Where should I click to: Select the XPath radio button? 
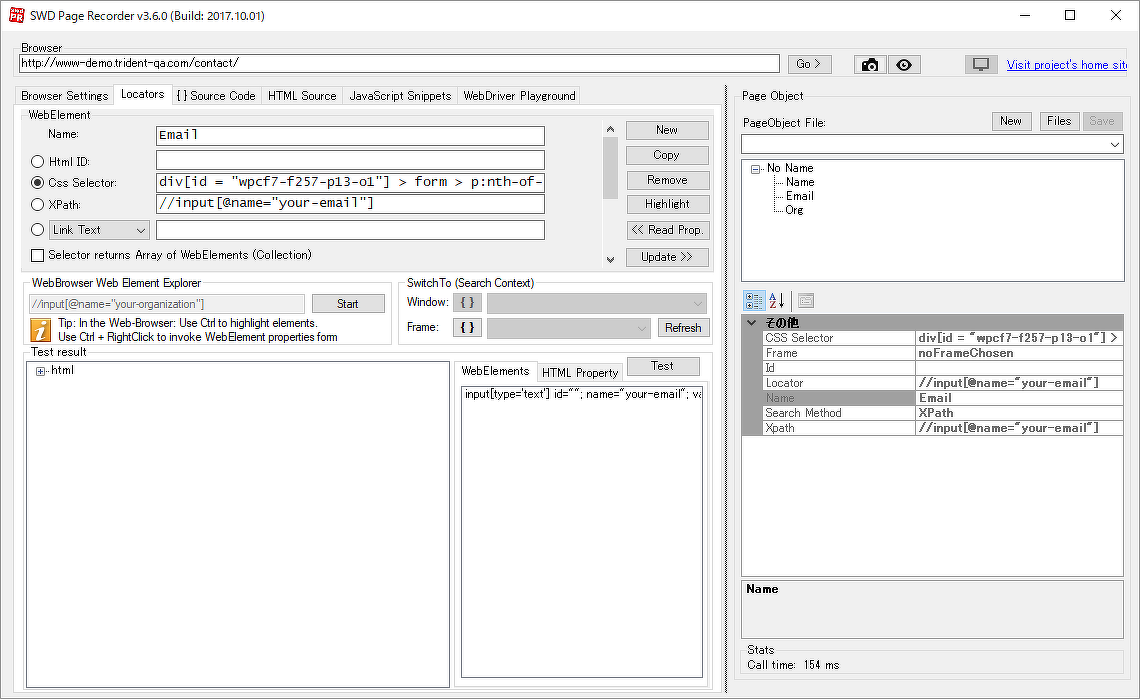coord(37,206)
